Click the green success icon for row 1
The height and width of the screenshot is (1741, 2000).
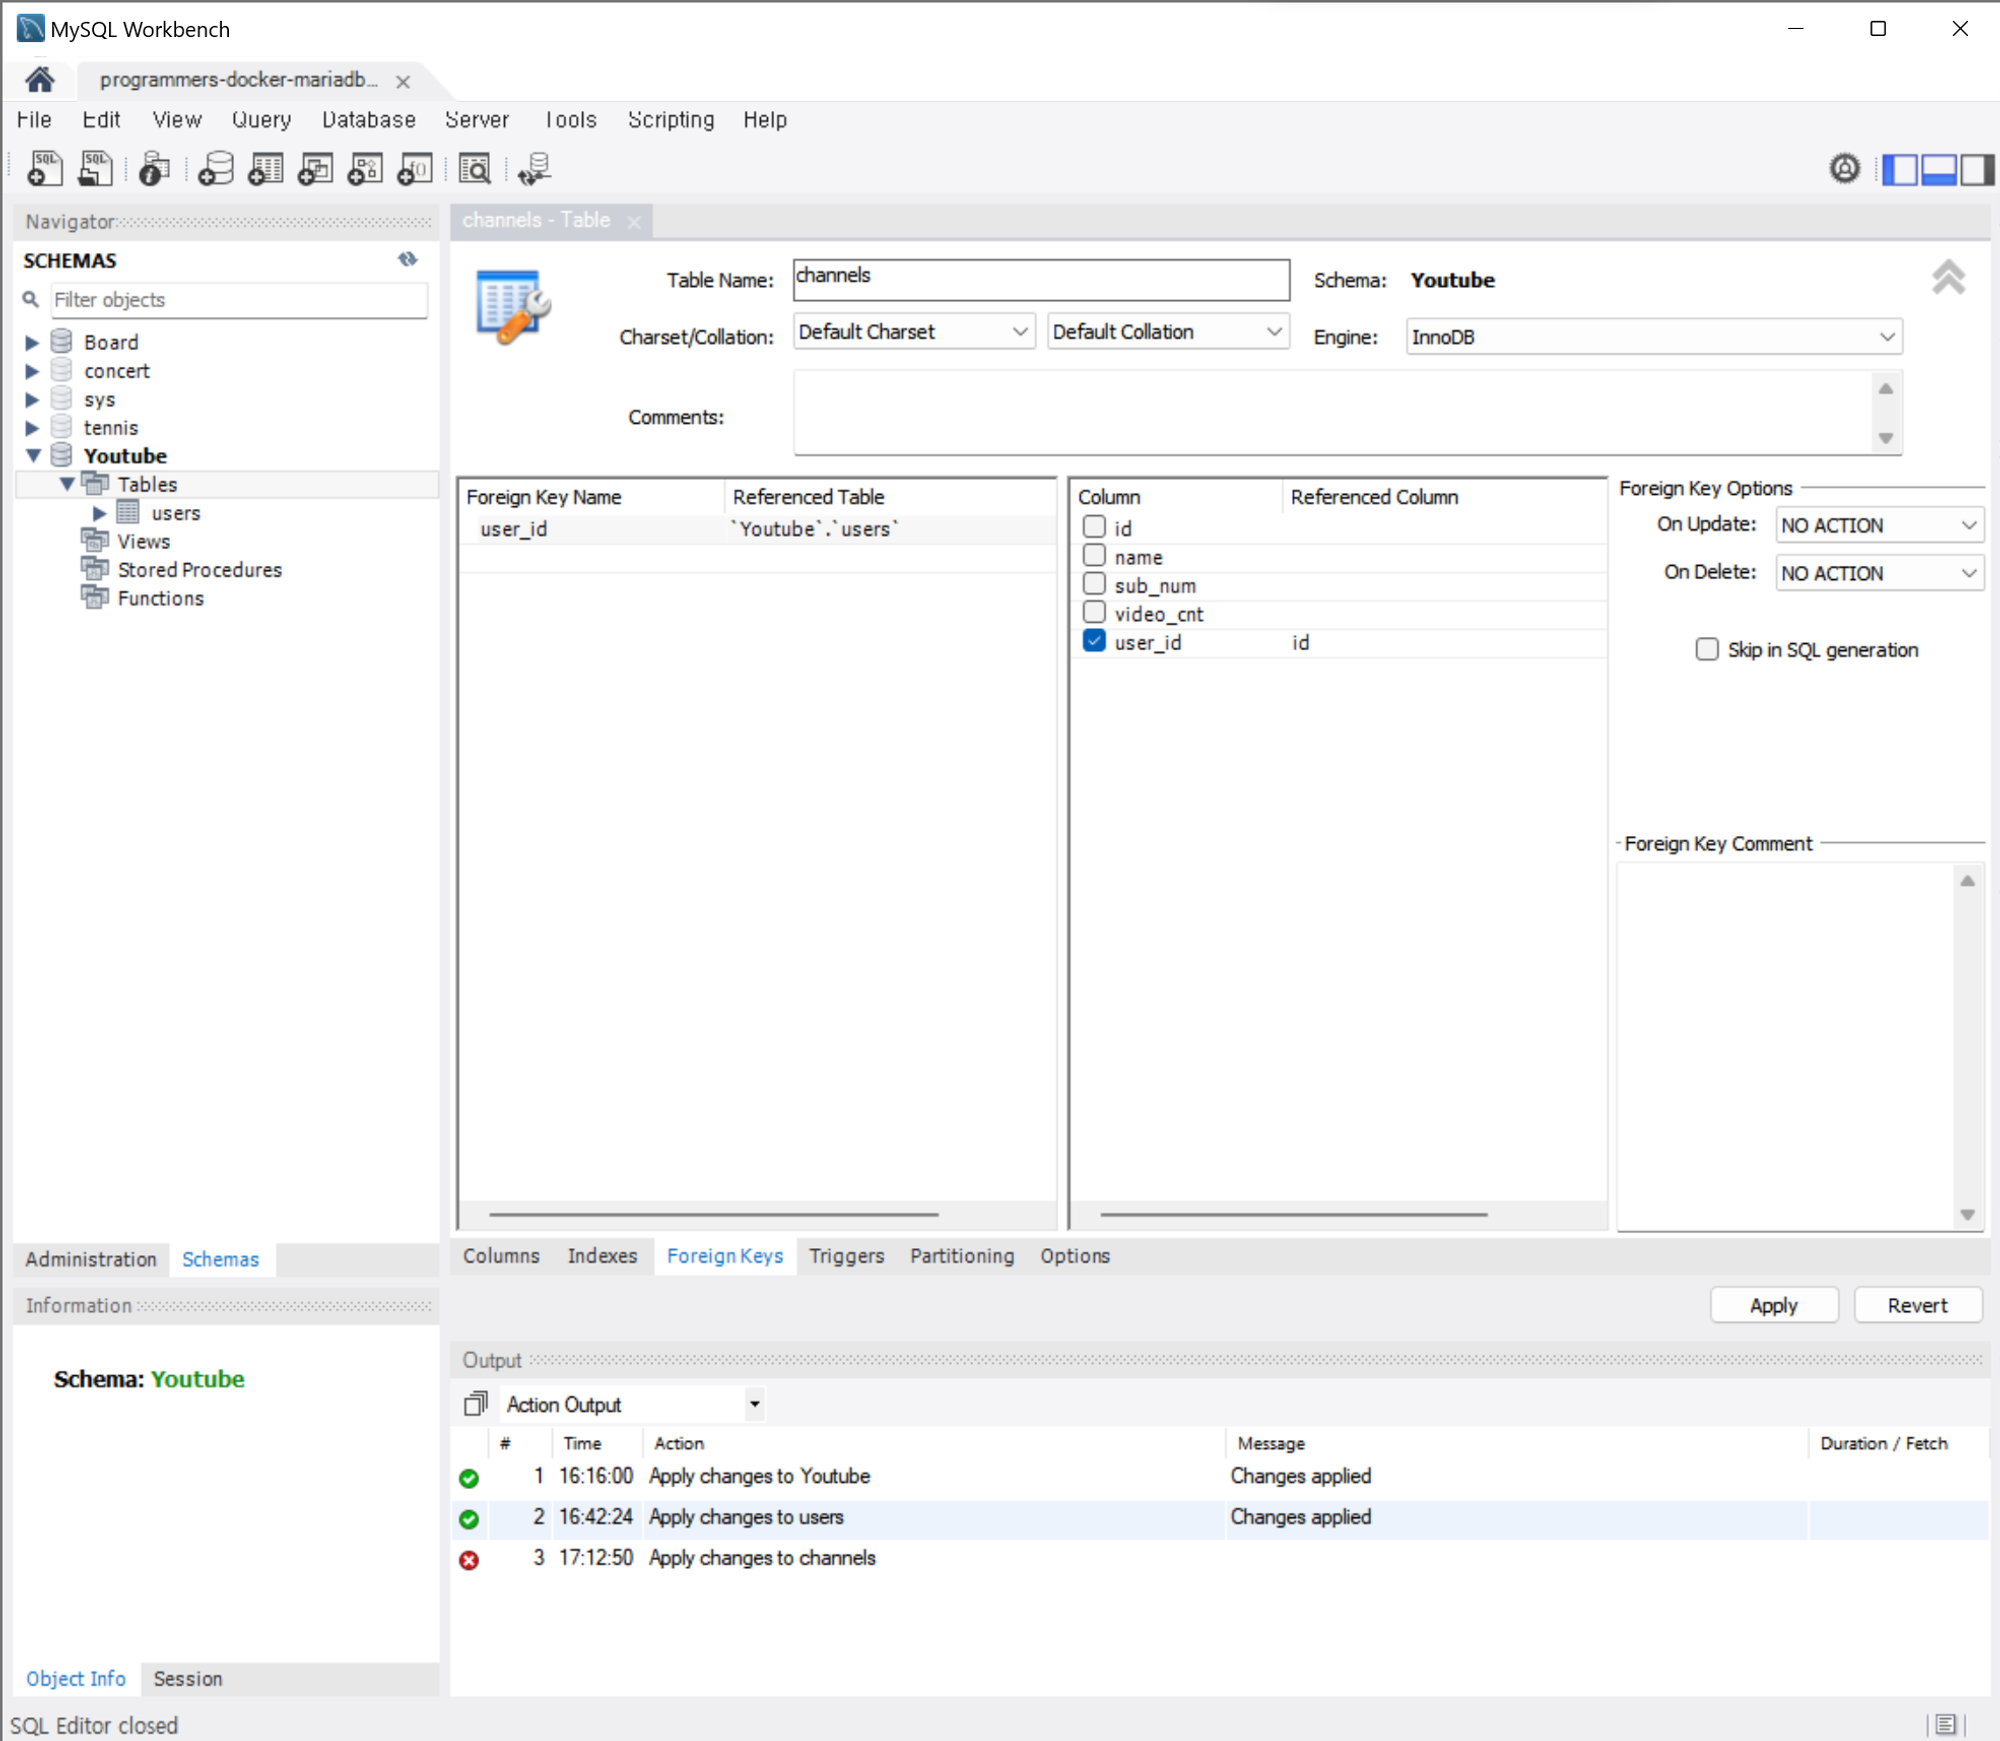(x=469, y=1477)
